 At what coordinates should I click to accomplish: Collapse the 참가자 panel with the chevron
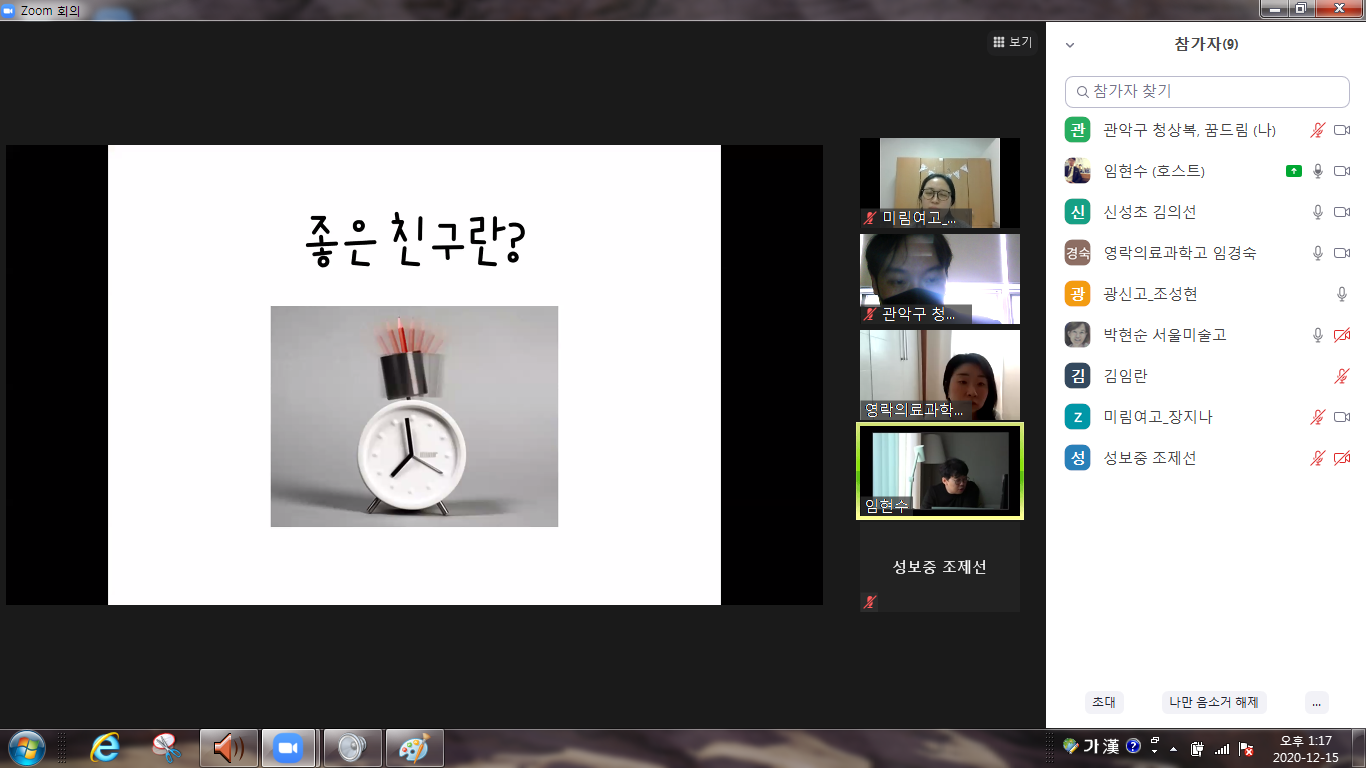(x=1070, y=45)
